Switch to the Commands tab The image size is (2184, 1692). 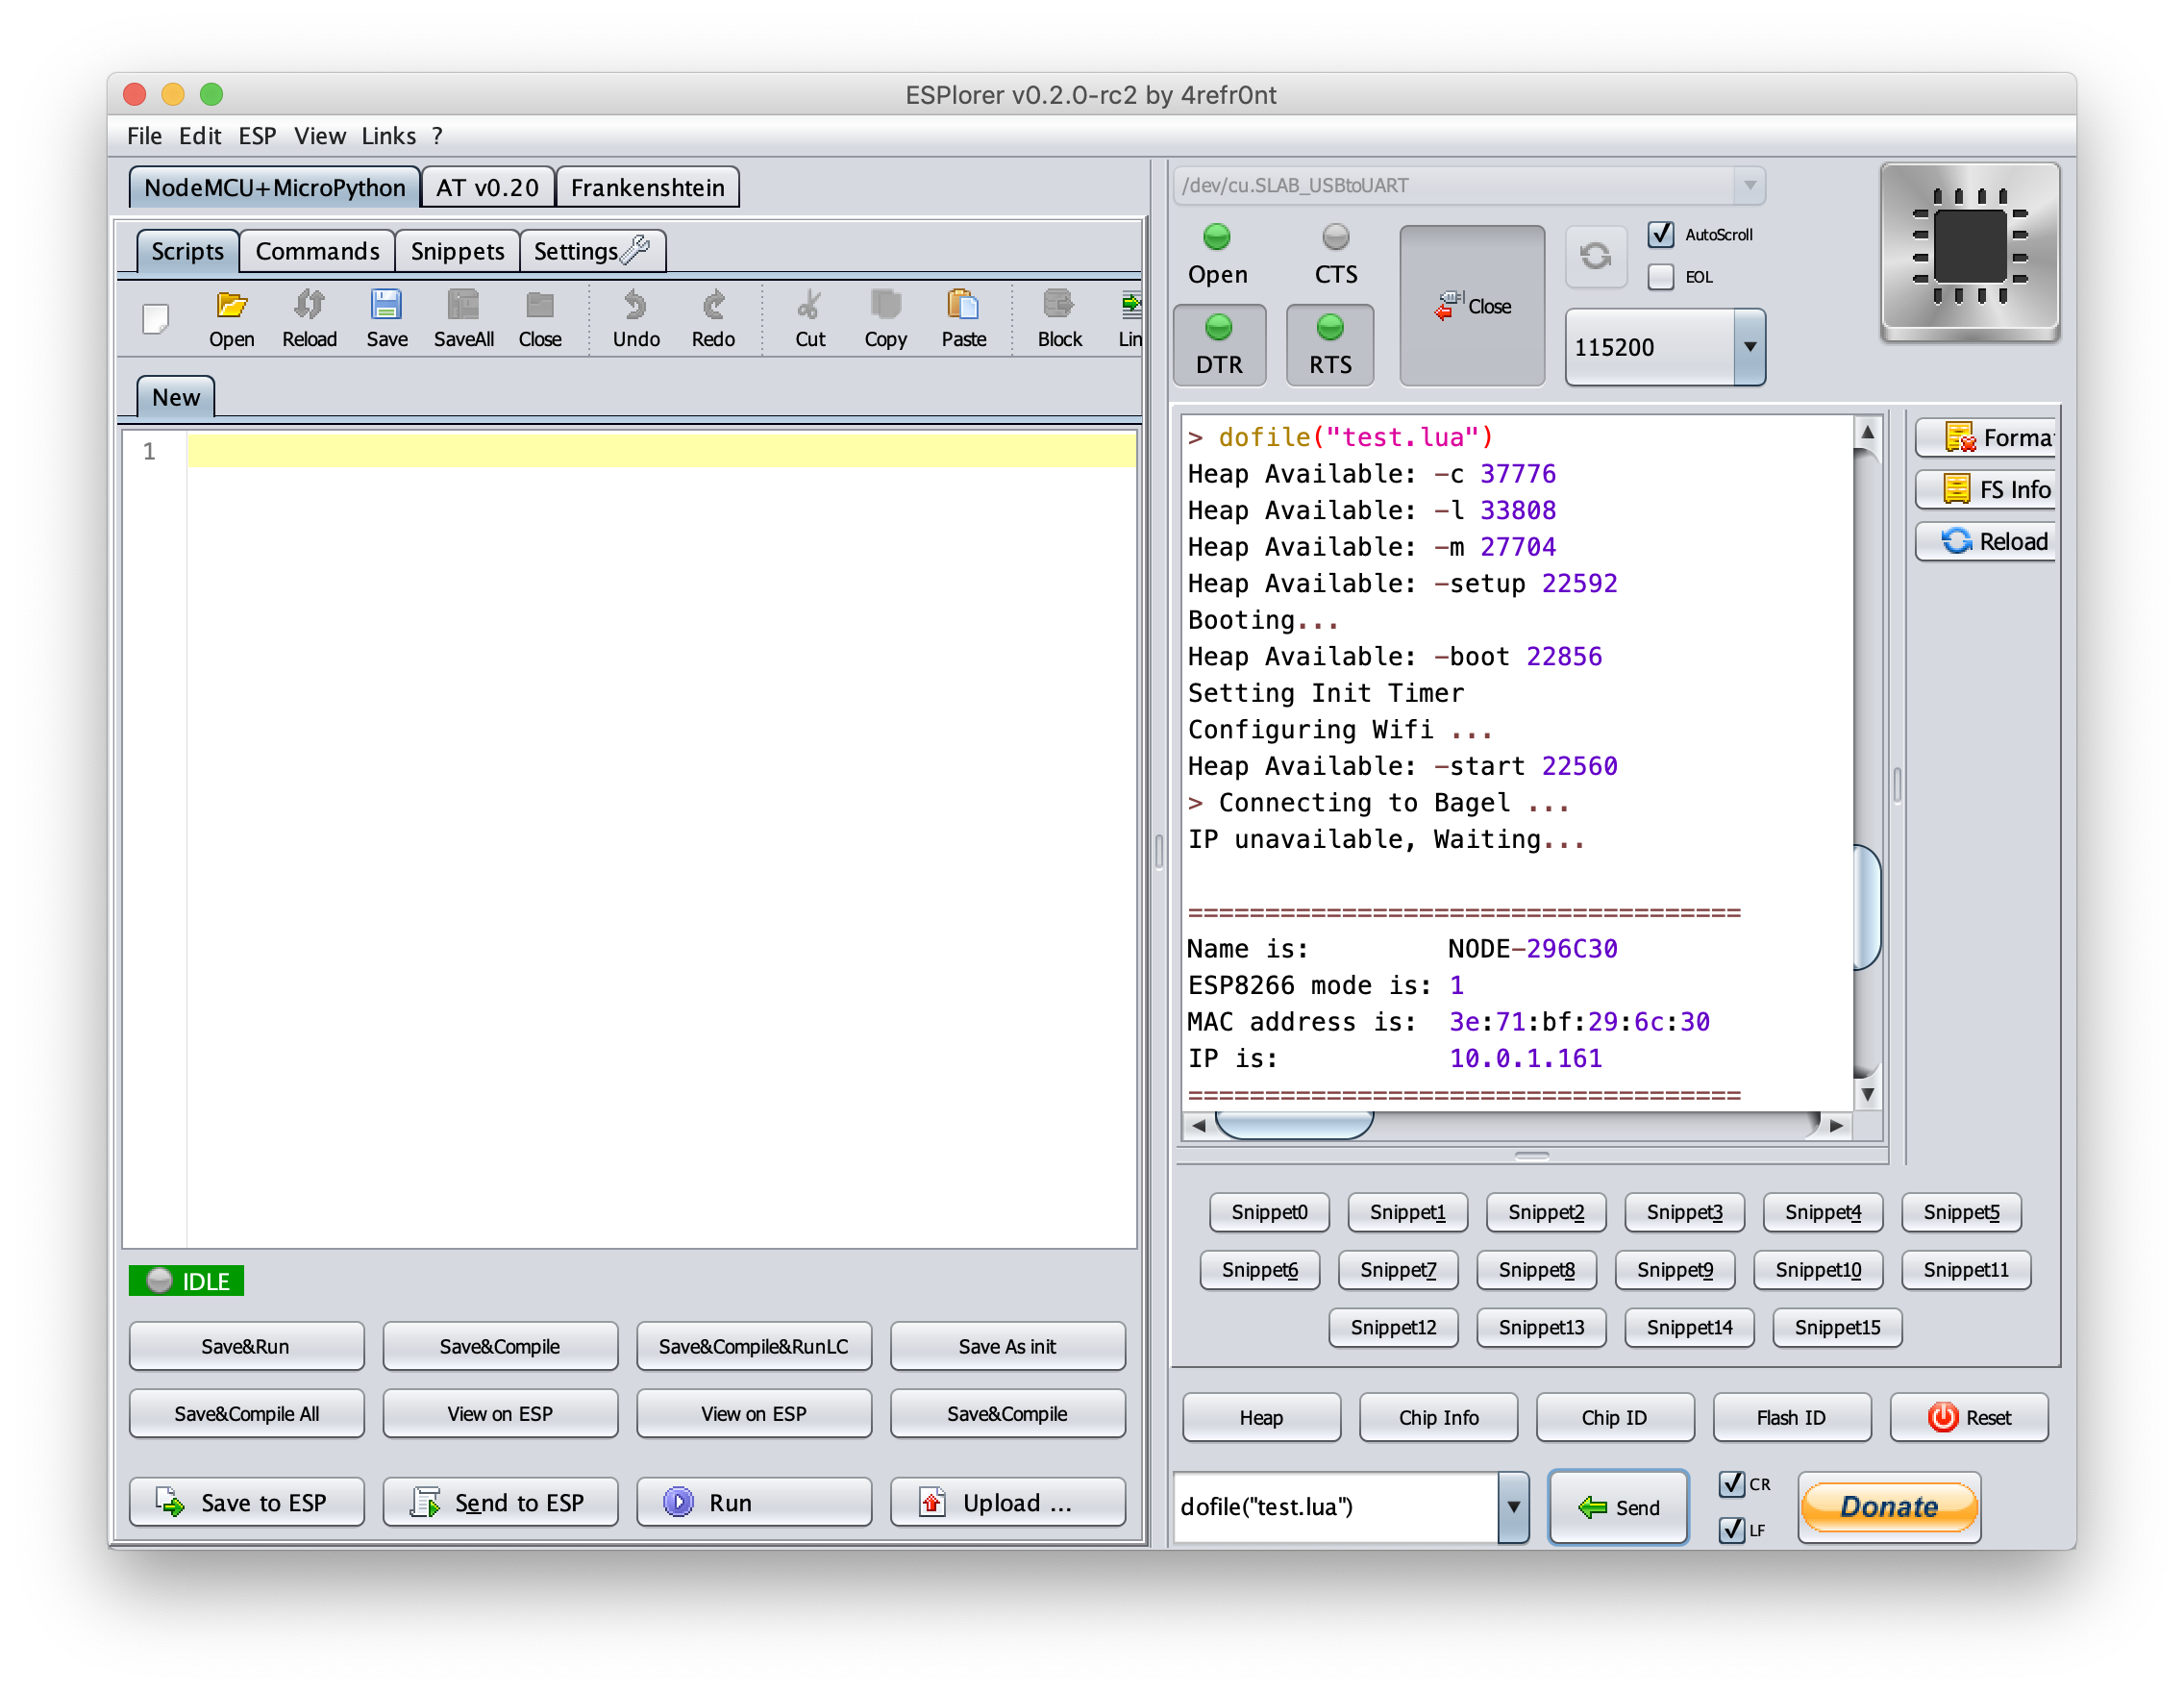pyautogui.click(x=317, y=251)
